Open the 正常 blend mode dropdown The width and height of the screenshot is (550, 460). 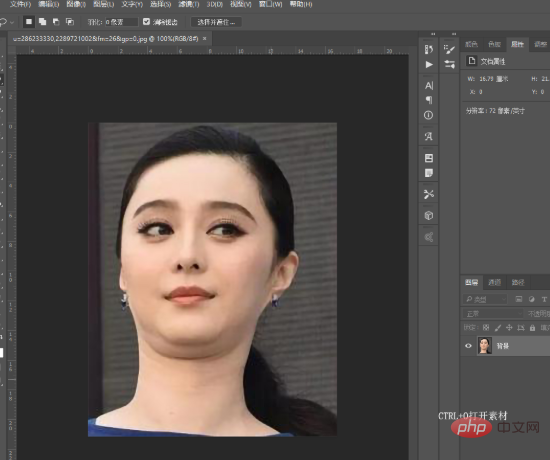click(x=493, y=313)
